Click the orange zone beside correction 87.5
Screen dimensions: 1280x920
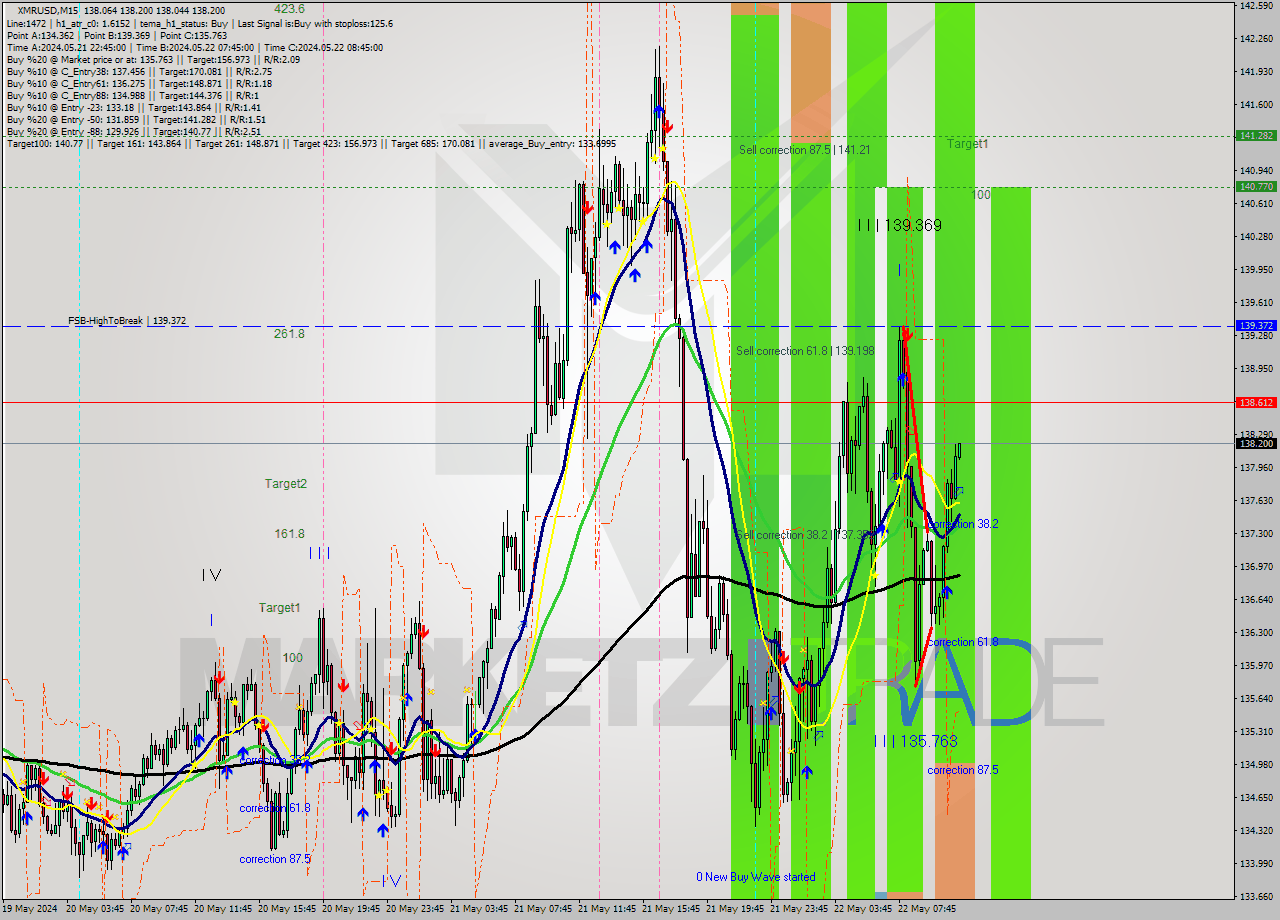click(x=954, y=830)
